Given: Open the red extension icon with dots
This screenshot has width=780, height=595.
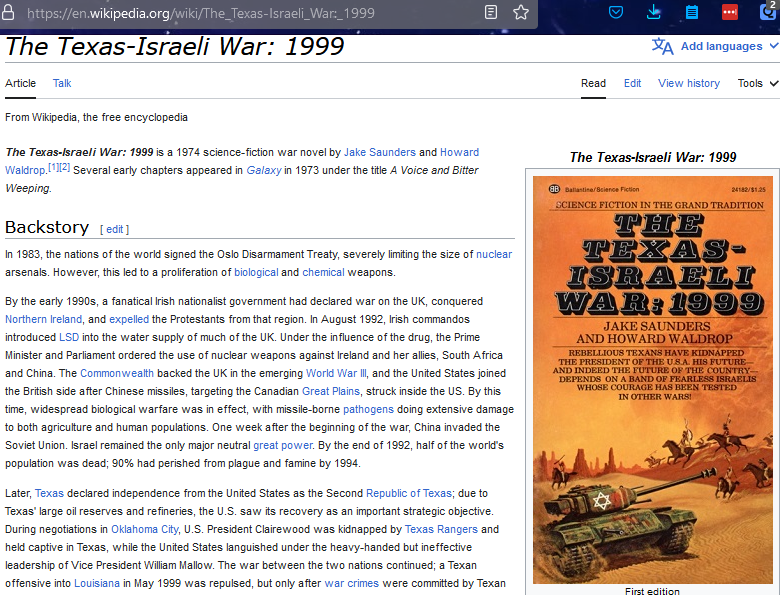Looking at the screenshot, I should coord(730,12).
